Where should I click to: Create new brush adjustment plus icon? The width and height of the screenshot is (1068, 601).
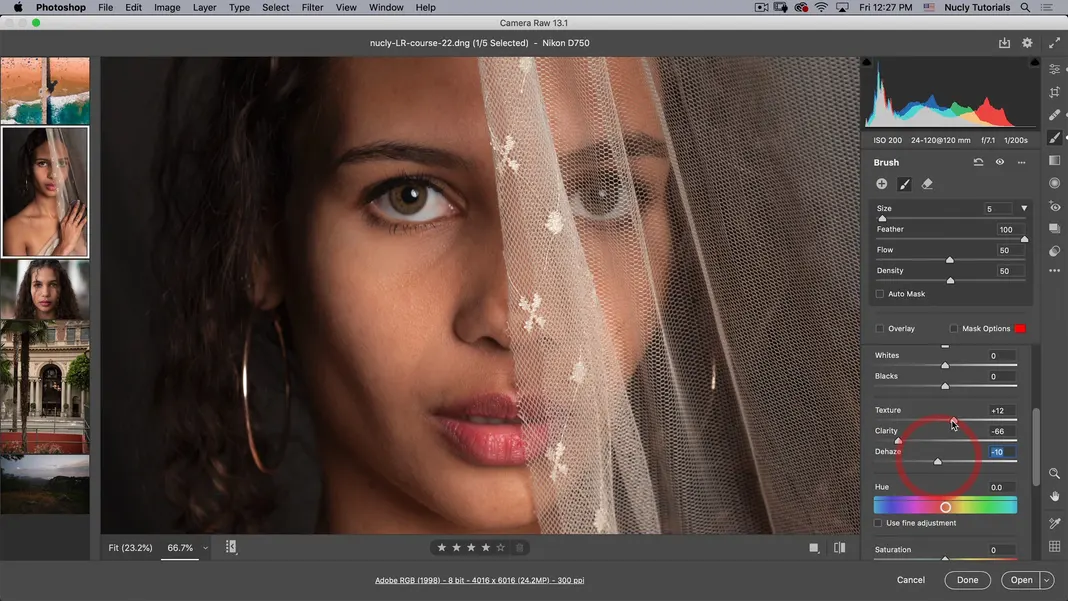pyautogui.click(x=881, y=184)
